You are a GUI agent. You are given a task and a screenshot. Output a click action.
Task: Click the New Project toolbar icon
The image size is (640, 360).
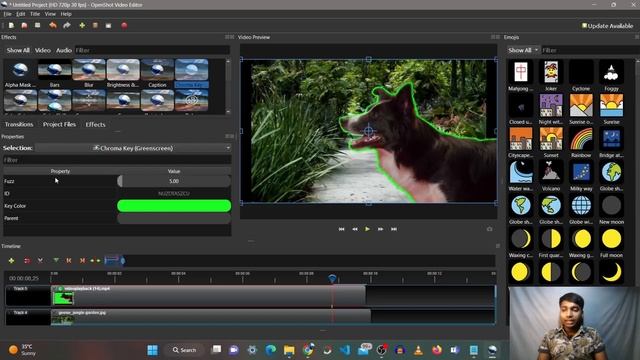pyautogui.click(x=11, y=25)
